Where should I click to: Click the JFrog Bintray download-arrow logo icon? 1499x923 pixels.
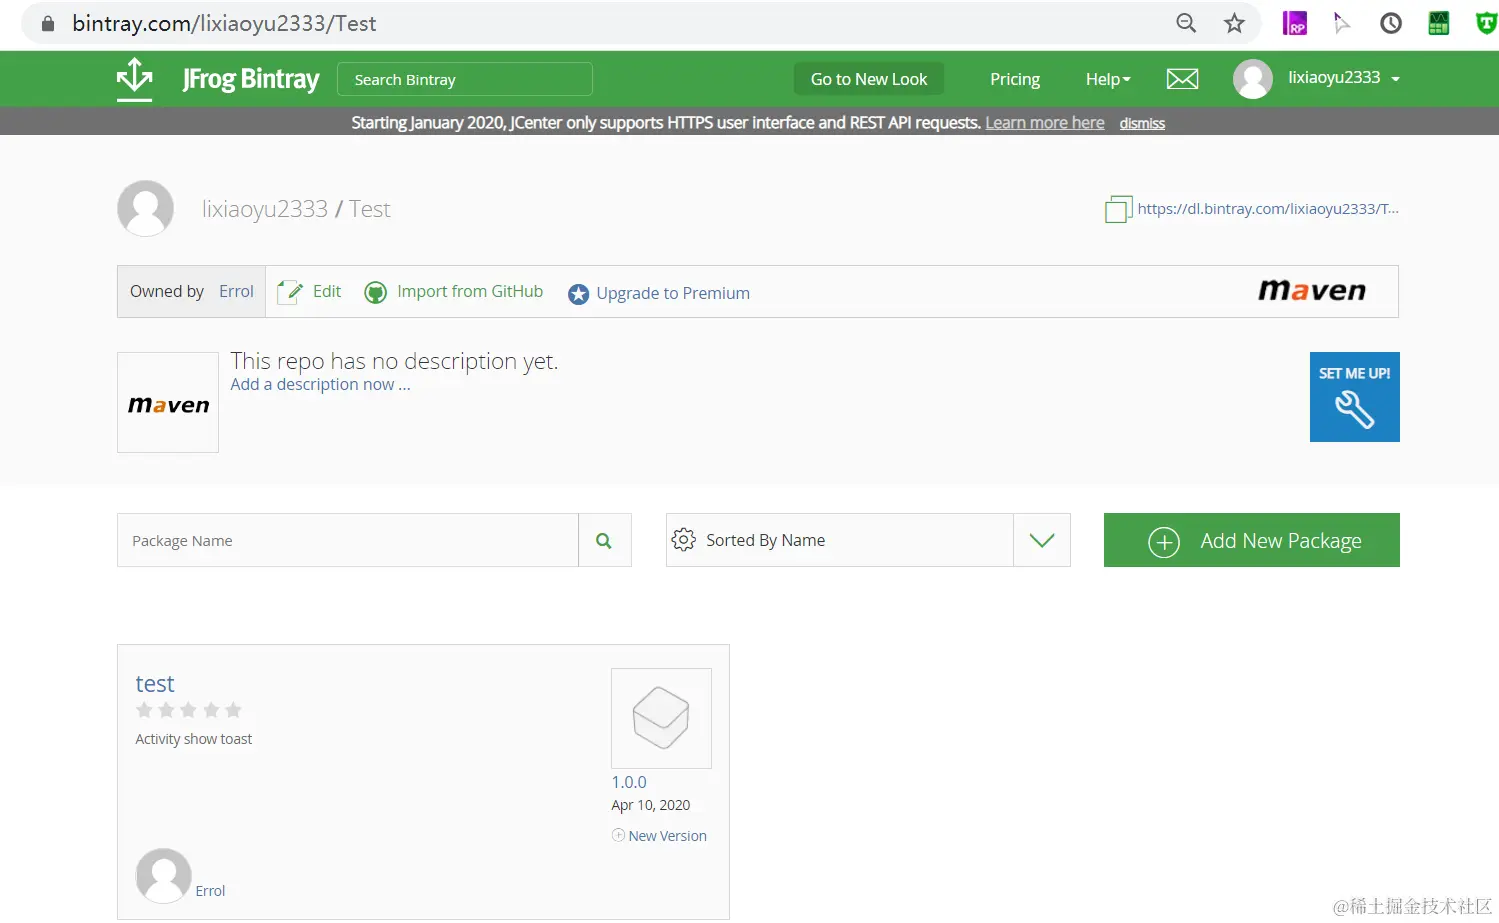click(134, 79)
